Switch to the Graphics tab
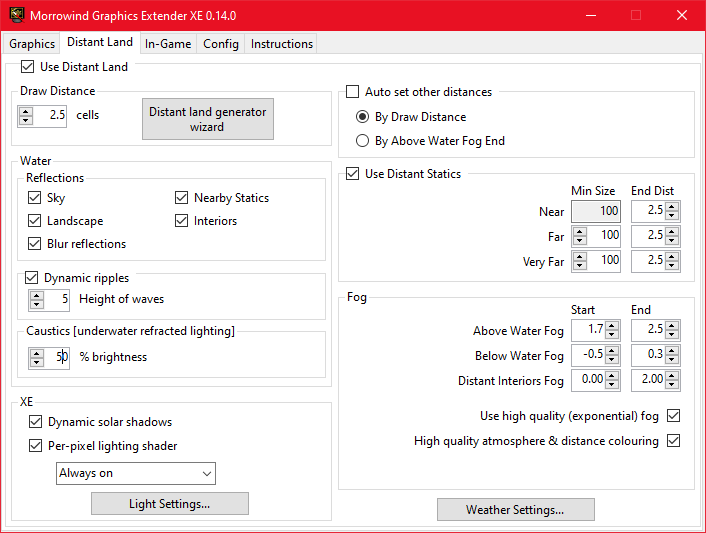The height and width of the screenshot is (533, 706). [32, 44]
